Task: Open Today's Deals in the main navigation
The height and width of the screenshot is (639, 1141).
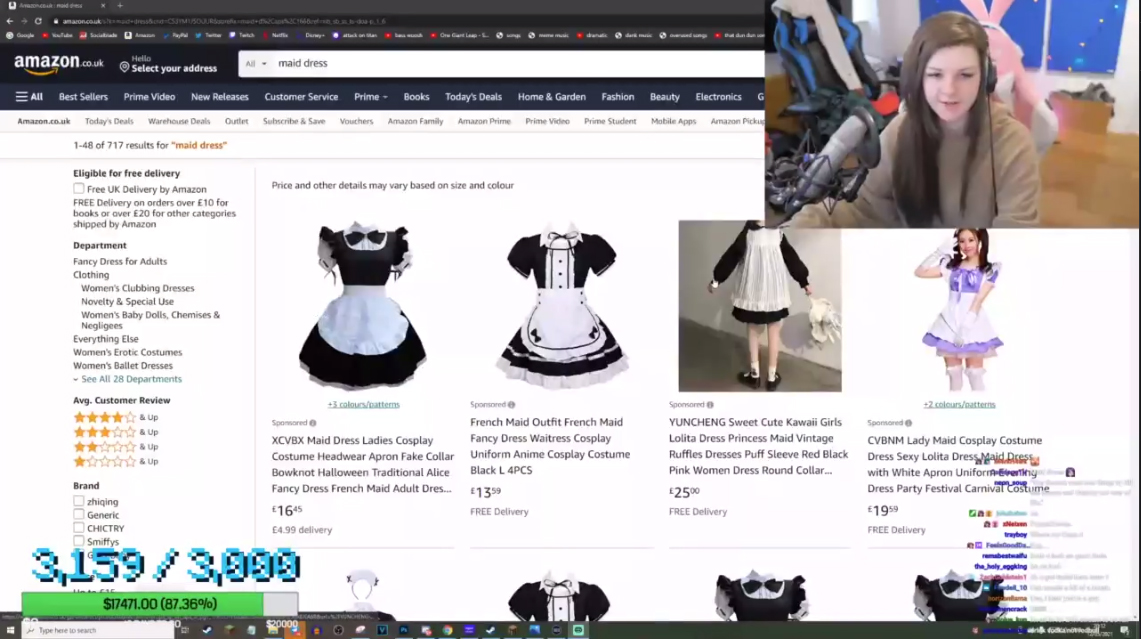Action: tap(474, 97)
